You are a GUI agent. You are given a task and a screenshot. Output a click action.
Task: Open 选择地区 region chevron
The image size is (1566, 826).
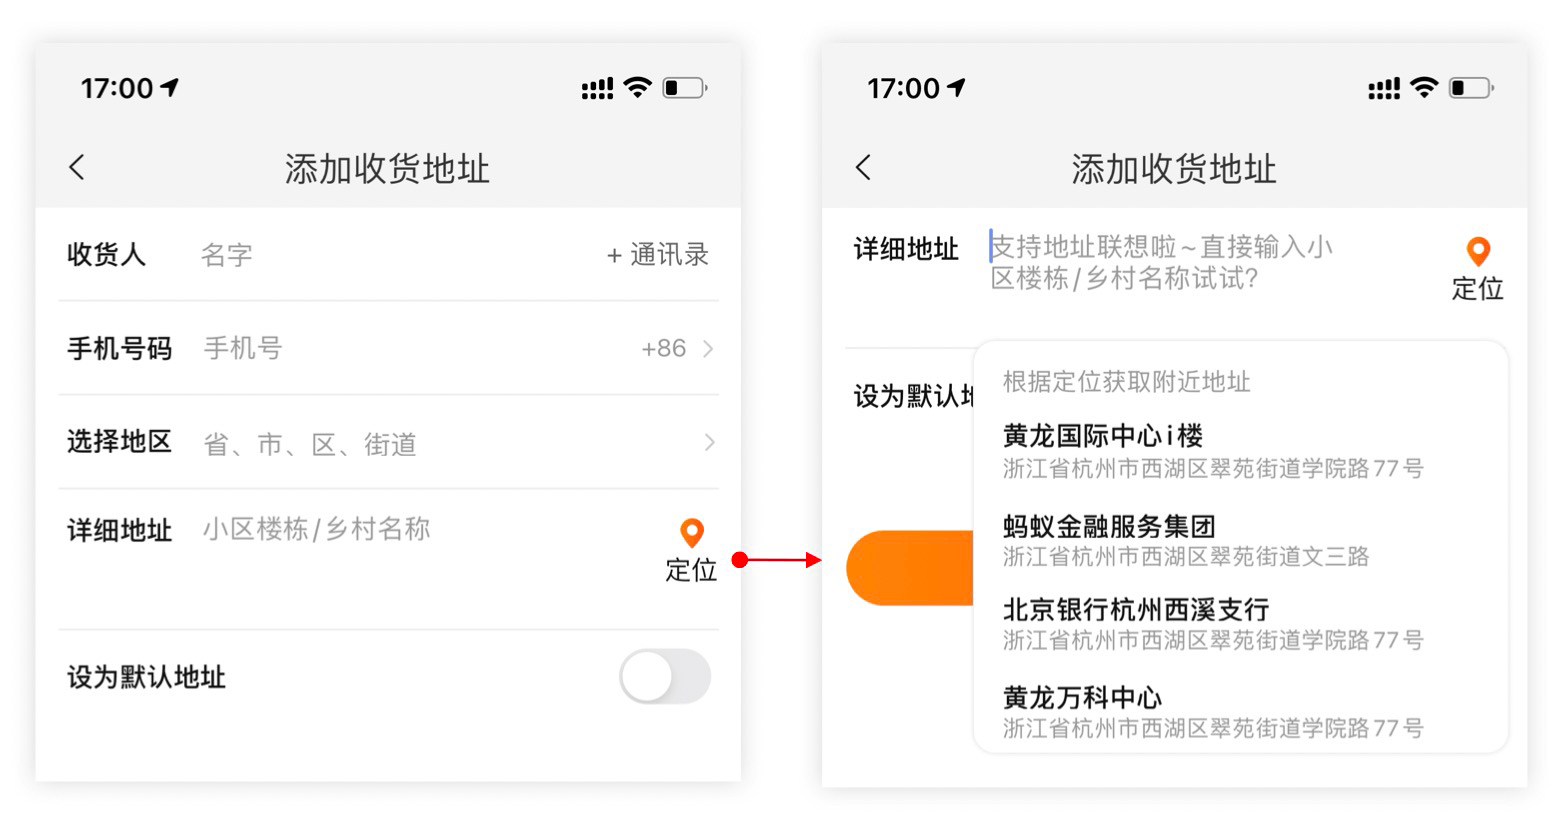tap(709, 442)
